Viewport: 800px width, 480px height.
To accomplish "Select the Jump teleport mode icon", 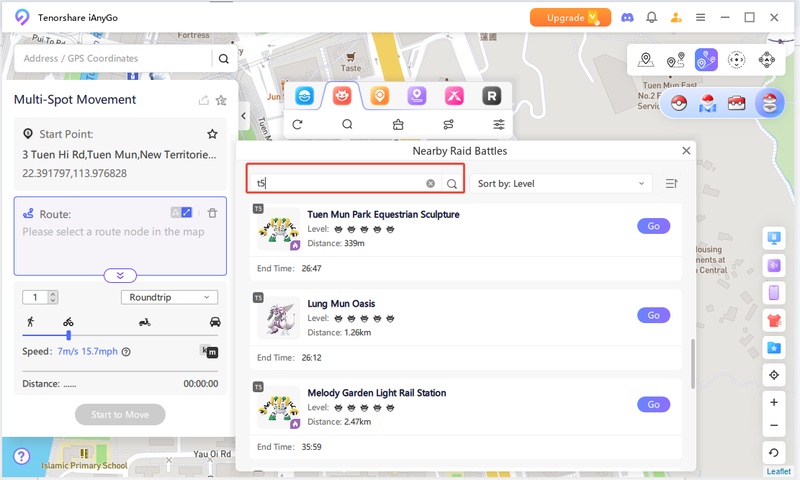I will [736, 60].
